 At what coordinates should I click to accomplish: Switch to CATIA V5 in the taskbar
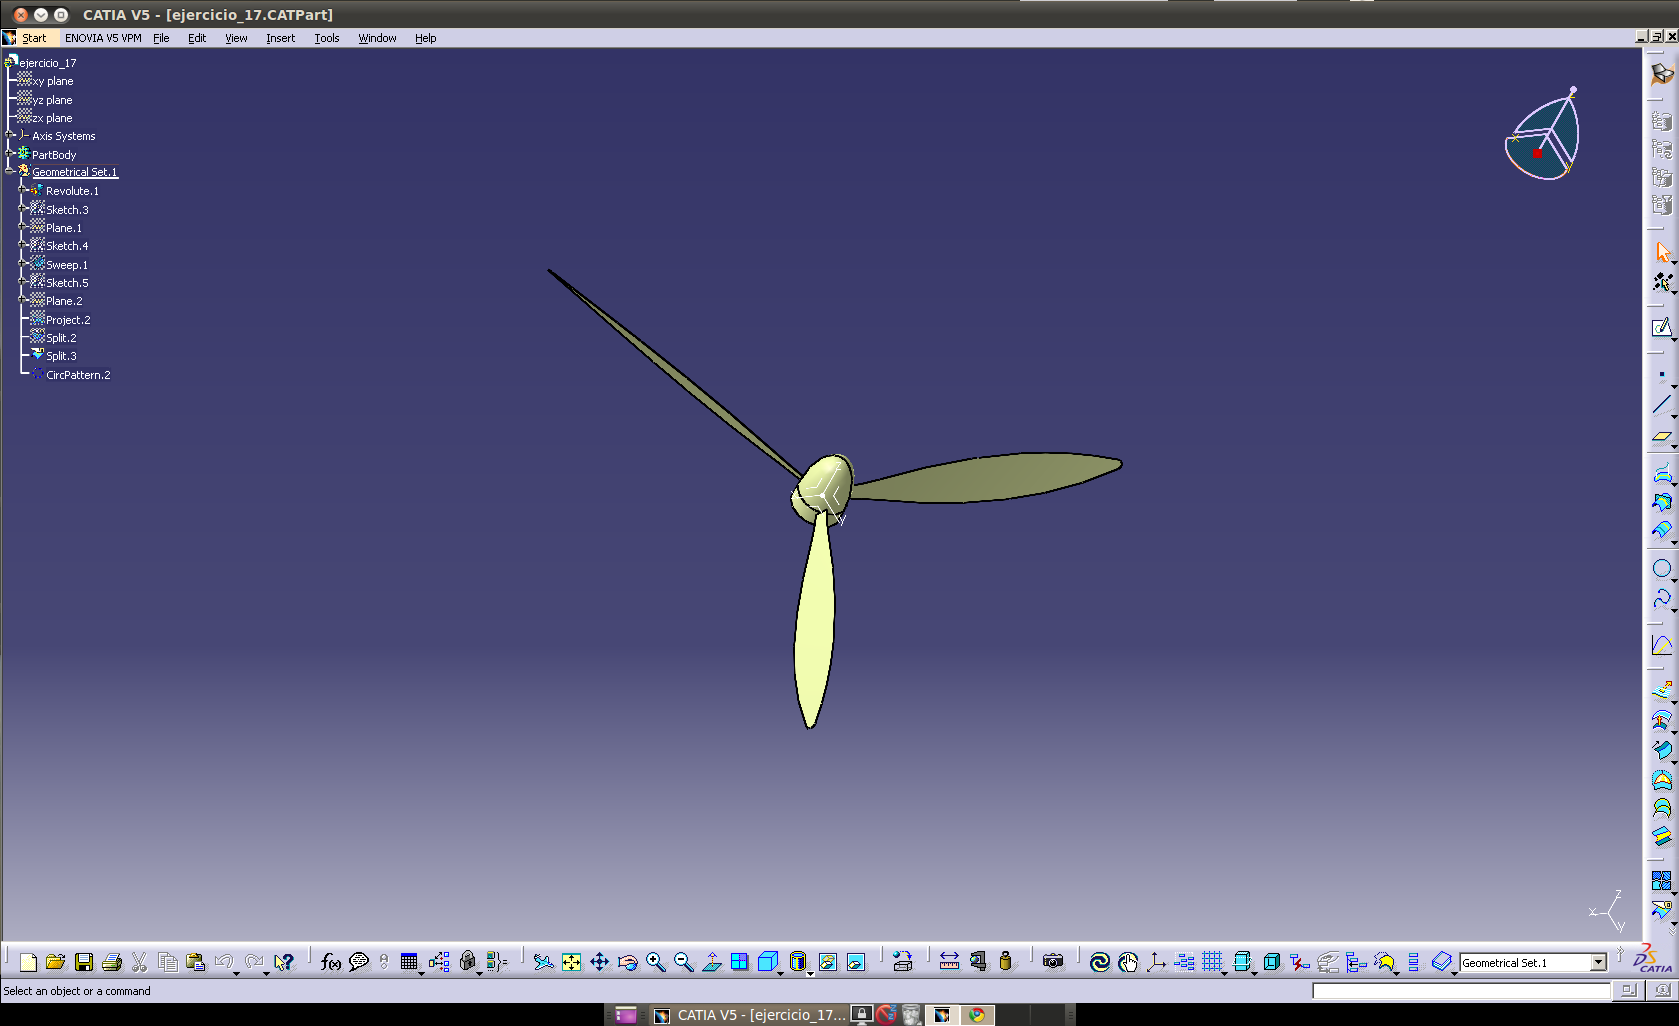point(750,1015)
